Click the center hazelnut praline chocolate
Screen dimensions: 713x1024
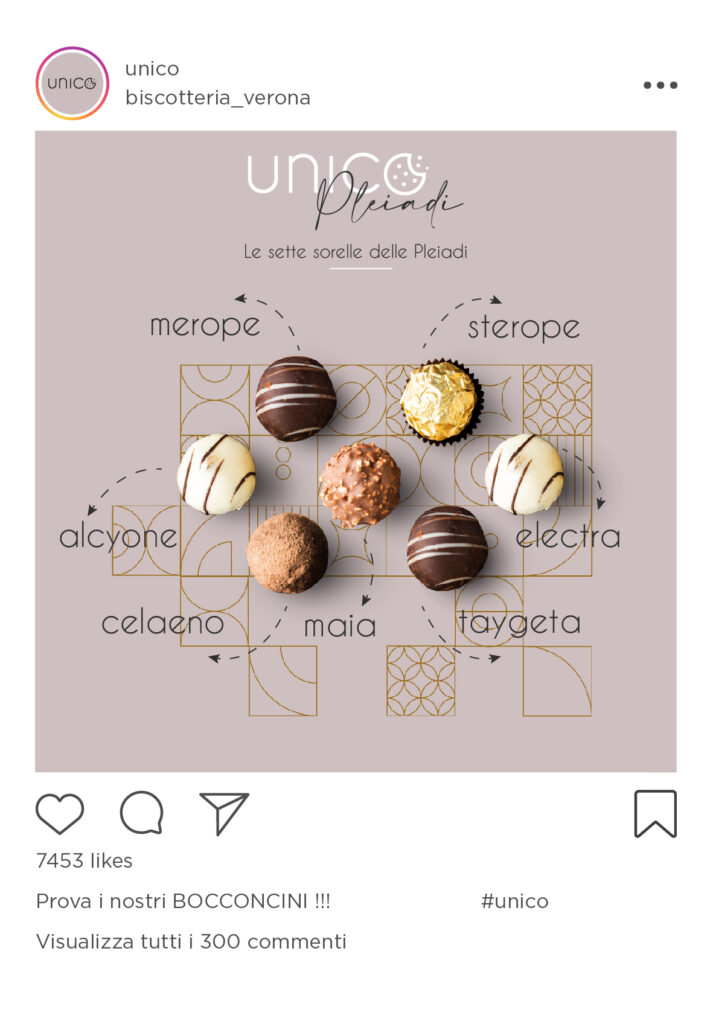[x=360, y=484]
